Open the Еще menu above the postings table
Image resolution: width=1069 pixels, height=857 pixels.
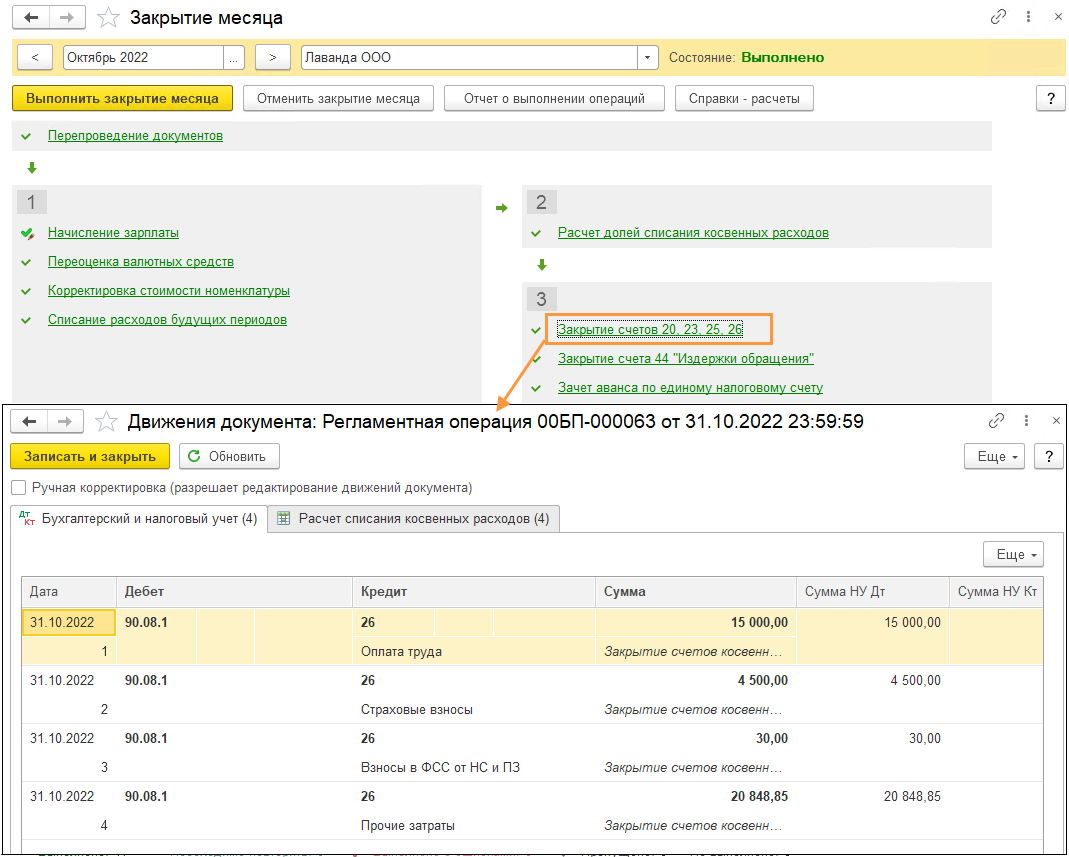1013,554
